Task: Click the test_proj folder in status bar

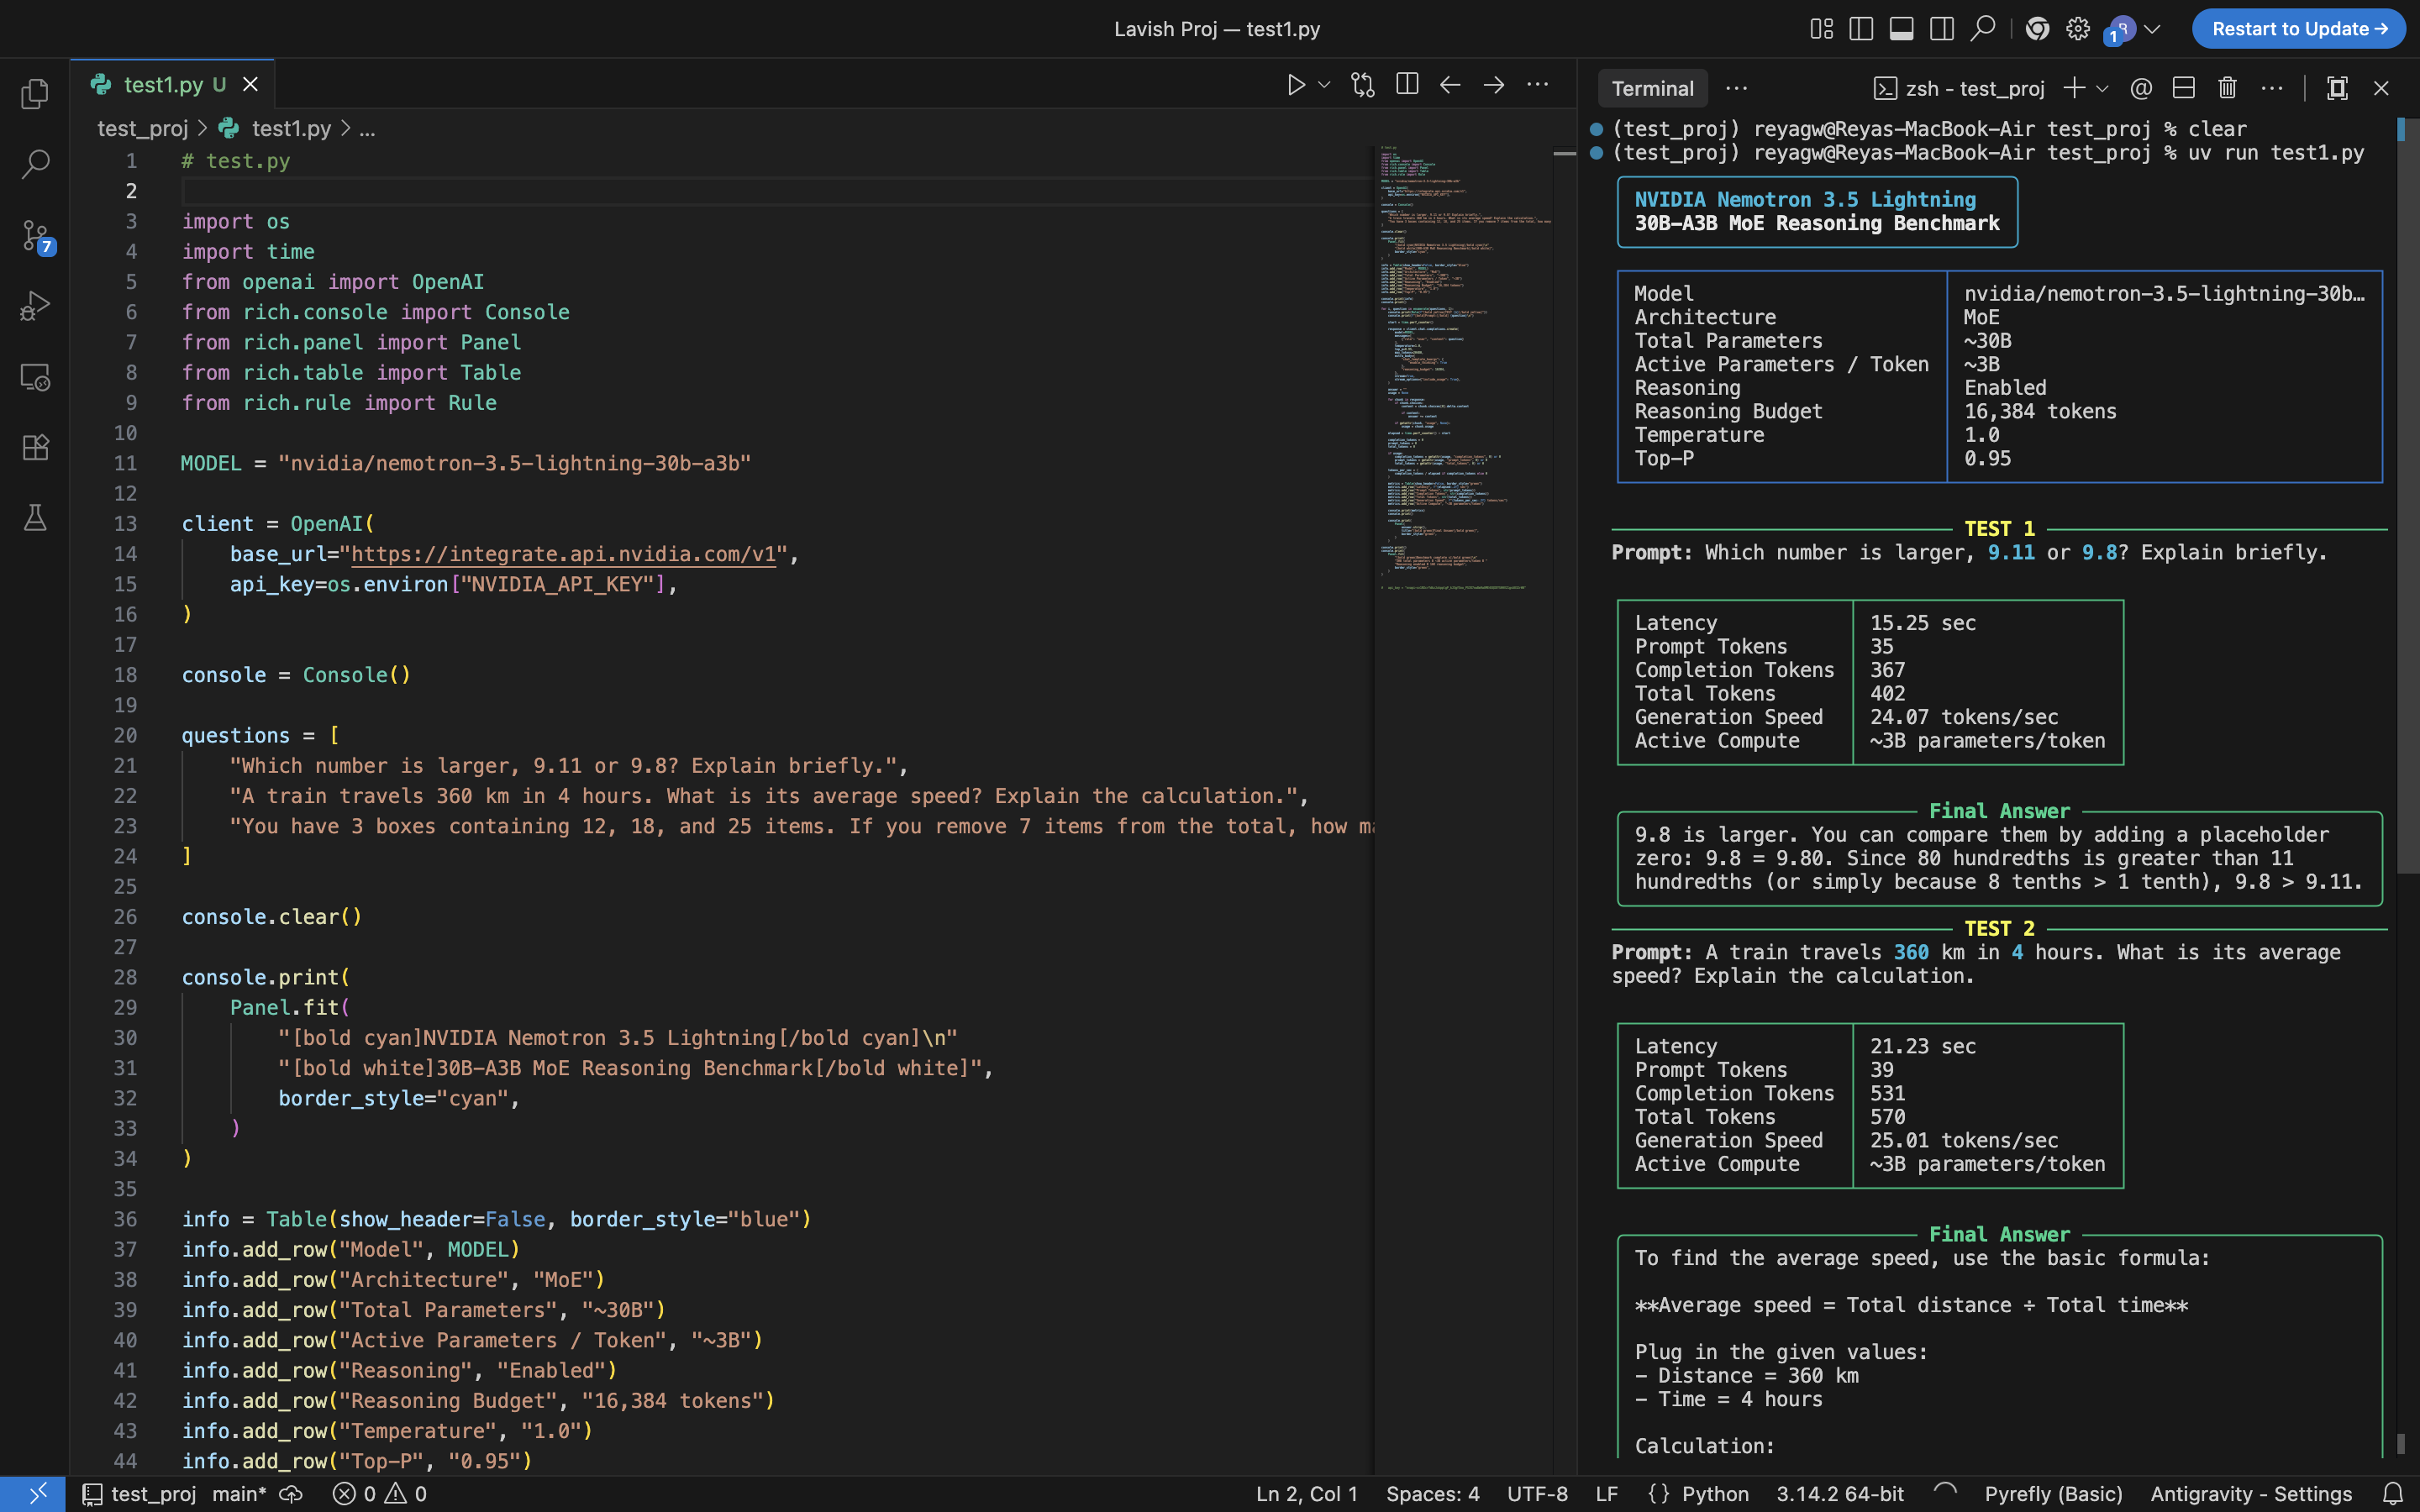Action: tap(140, 1494)
